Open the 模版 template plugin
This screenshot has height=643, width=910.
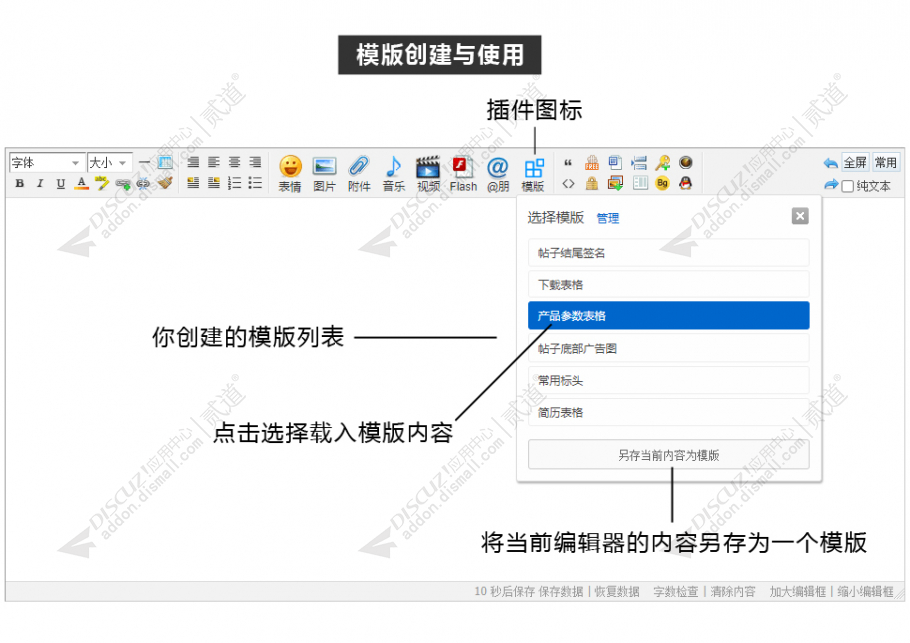pos(533,174)
